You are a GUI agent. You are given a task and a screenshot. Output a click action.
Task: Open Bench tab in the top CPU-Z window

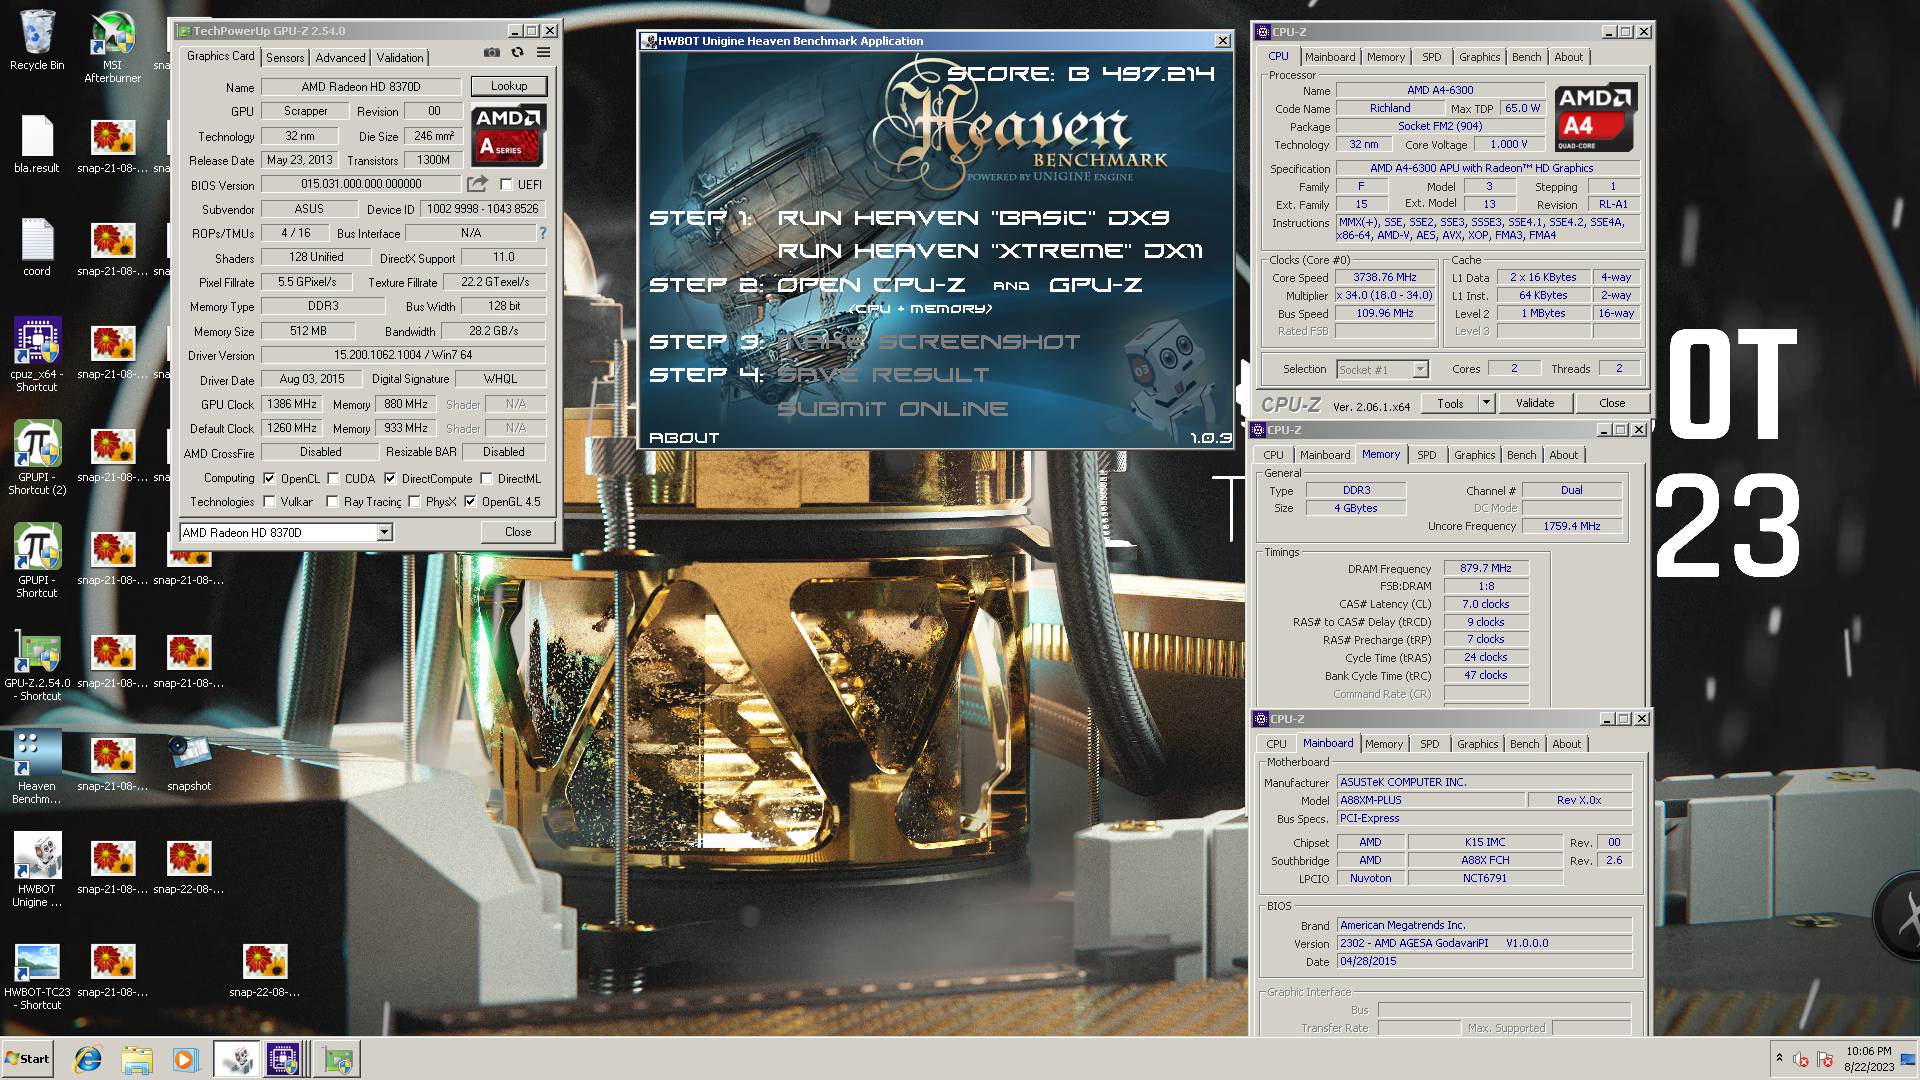point(1526,57)
